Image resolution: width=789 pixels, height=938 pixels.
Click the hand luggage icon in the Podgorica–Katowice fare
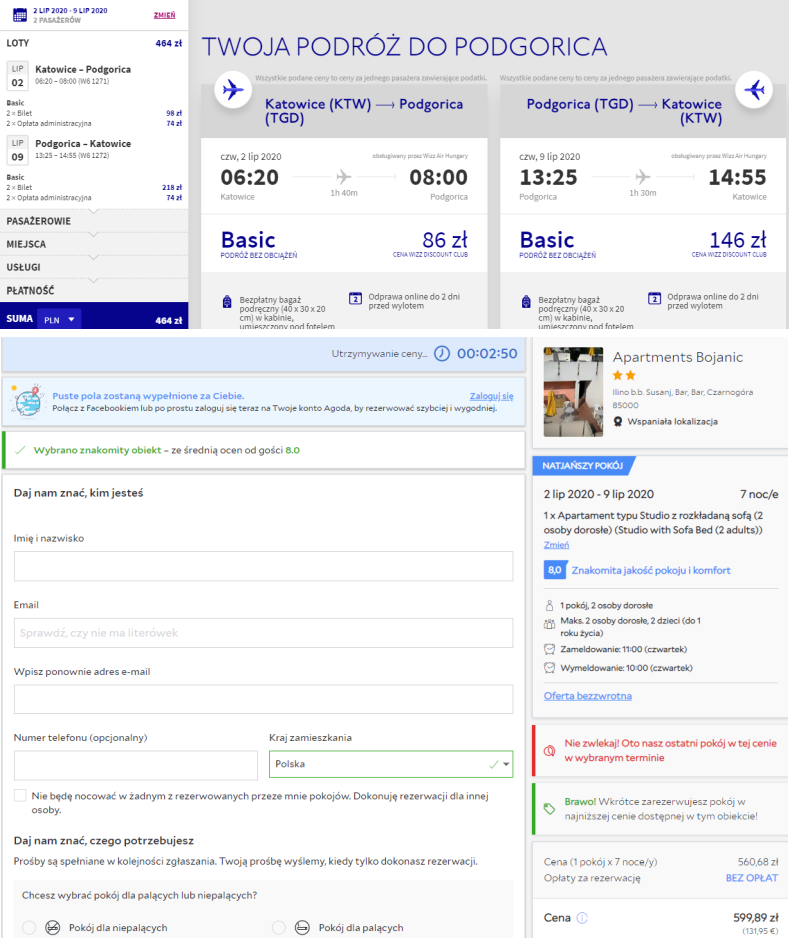tap(526, 302)
